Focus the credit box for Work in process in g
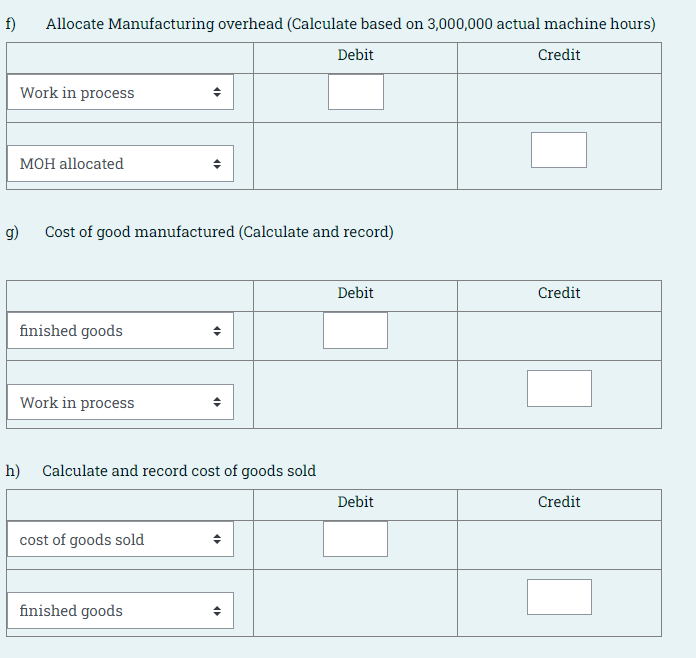This screenshot has height=658, width=696. click(x=559, y=388)
